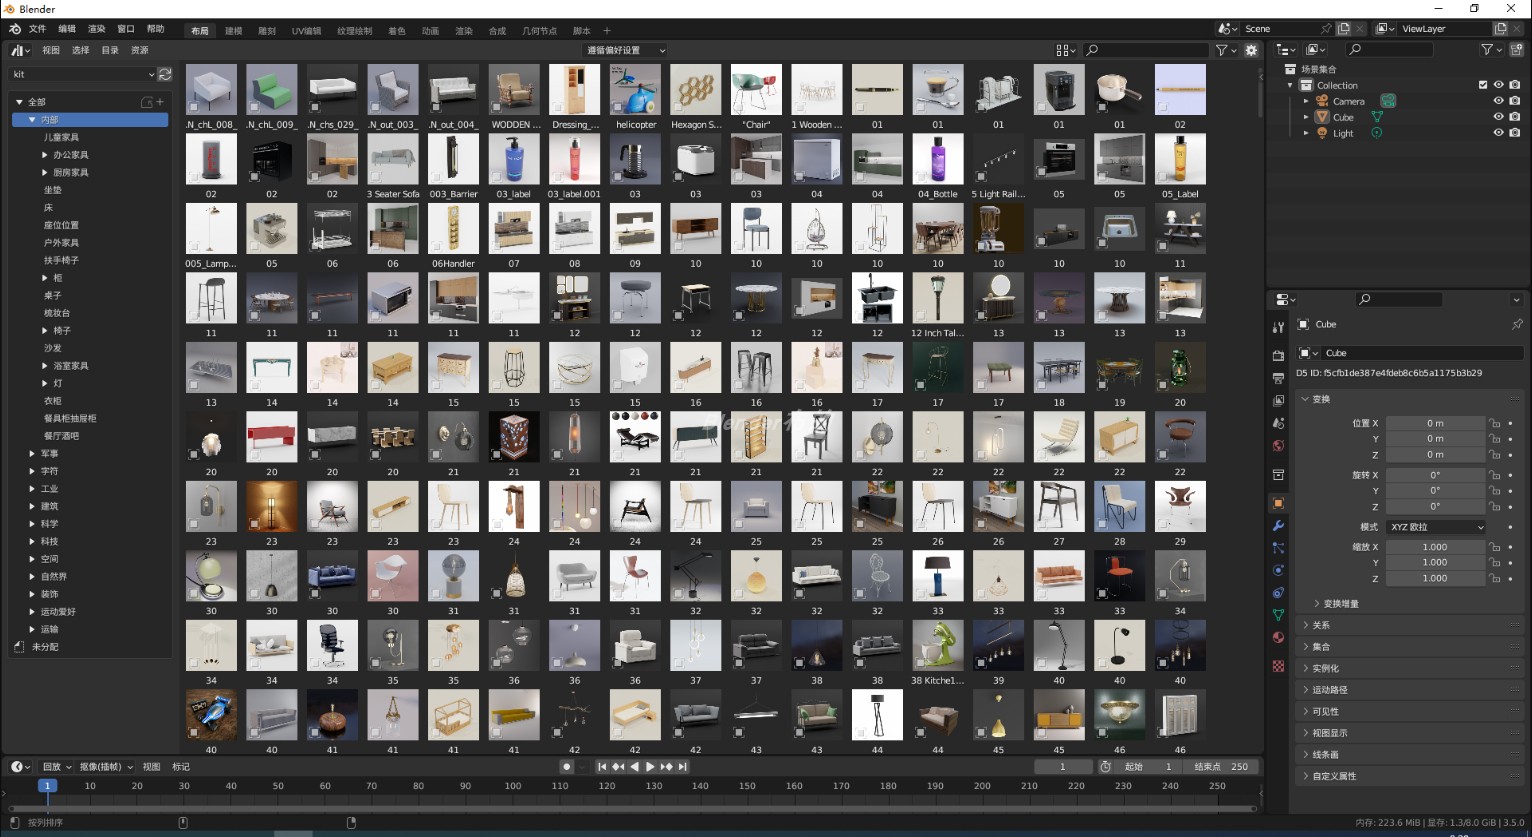Open the Render properties tab
This screenshot has width=1532, height=837.
[1278, 355]
